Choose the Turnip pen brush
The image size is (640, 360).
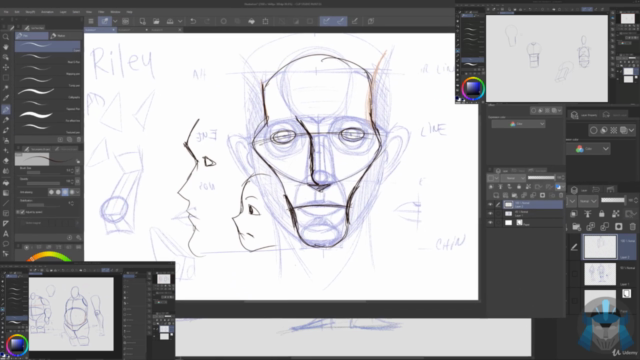coord(48,81)
